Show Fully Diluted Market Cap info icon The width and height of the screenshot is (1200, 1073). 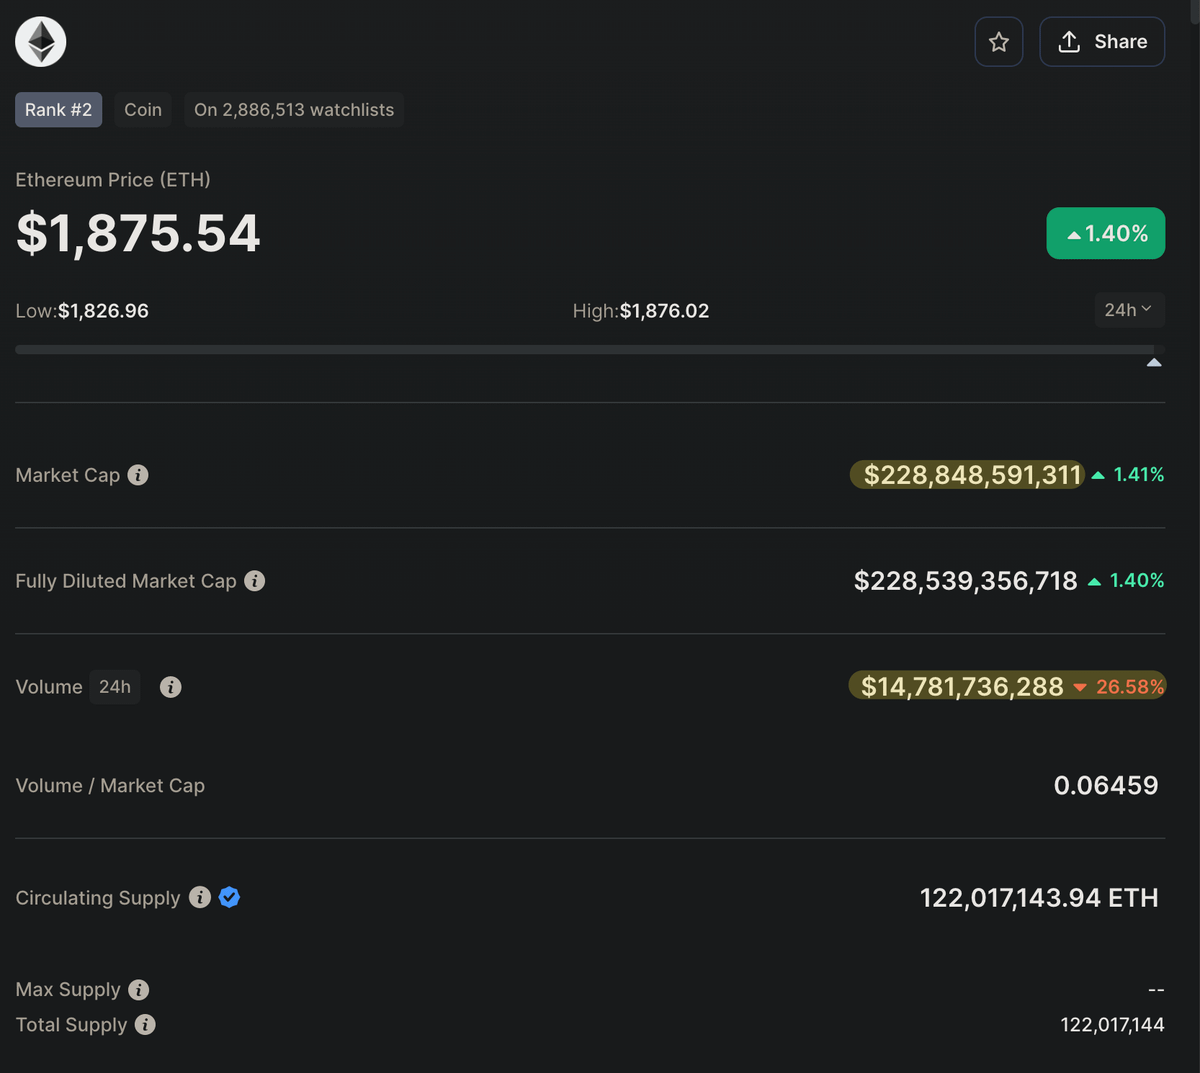coord(255,581)
